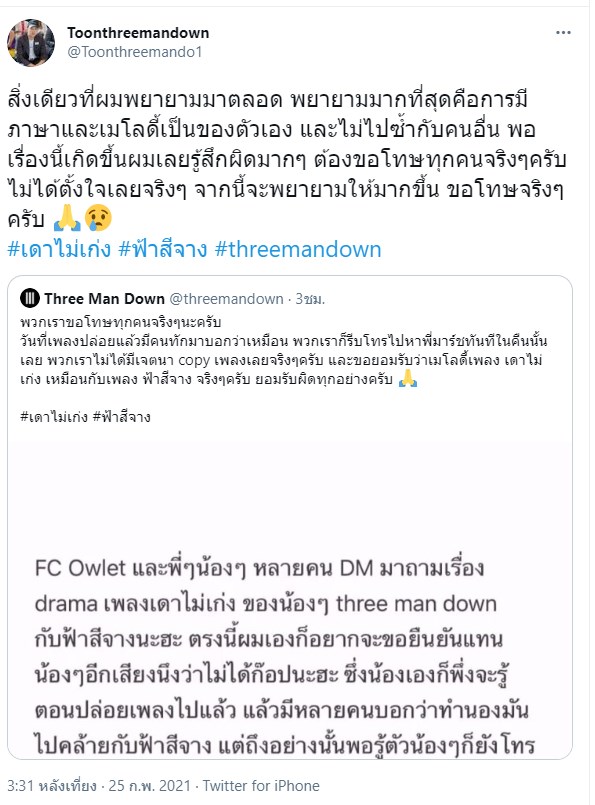The width and height of the screenshot is (595, 805).
Task: Click the 25 ก.พ. 2021 date
Action: (149, 786)
